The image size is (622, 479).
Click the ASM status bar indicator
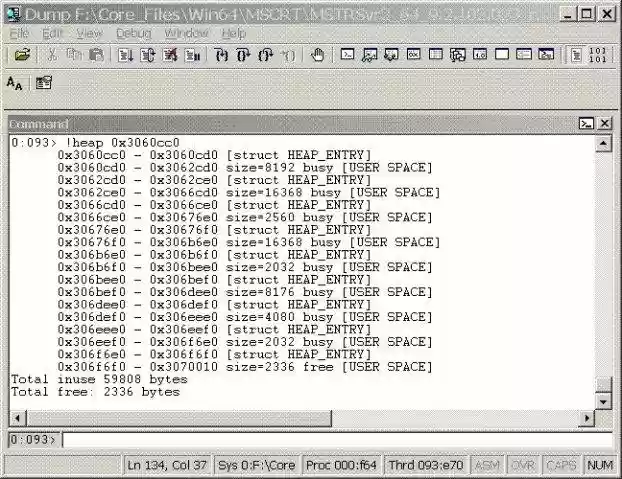tap(488, 465)
